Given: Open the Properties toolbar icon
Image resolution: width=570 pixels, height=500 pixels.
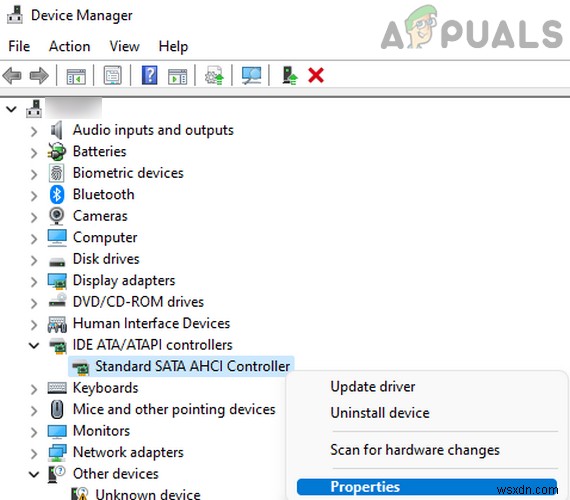Looking at the screenshot, I should [x=113, y=76].
